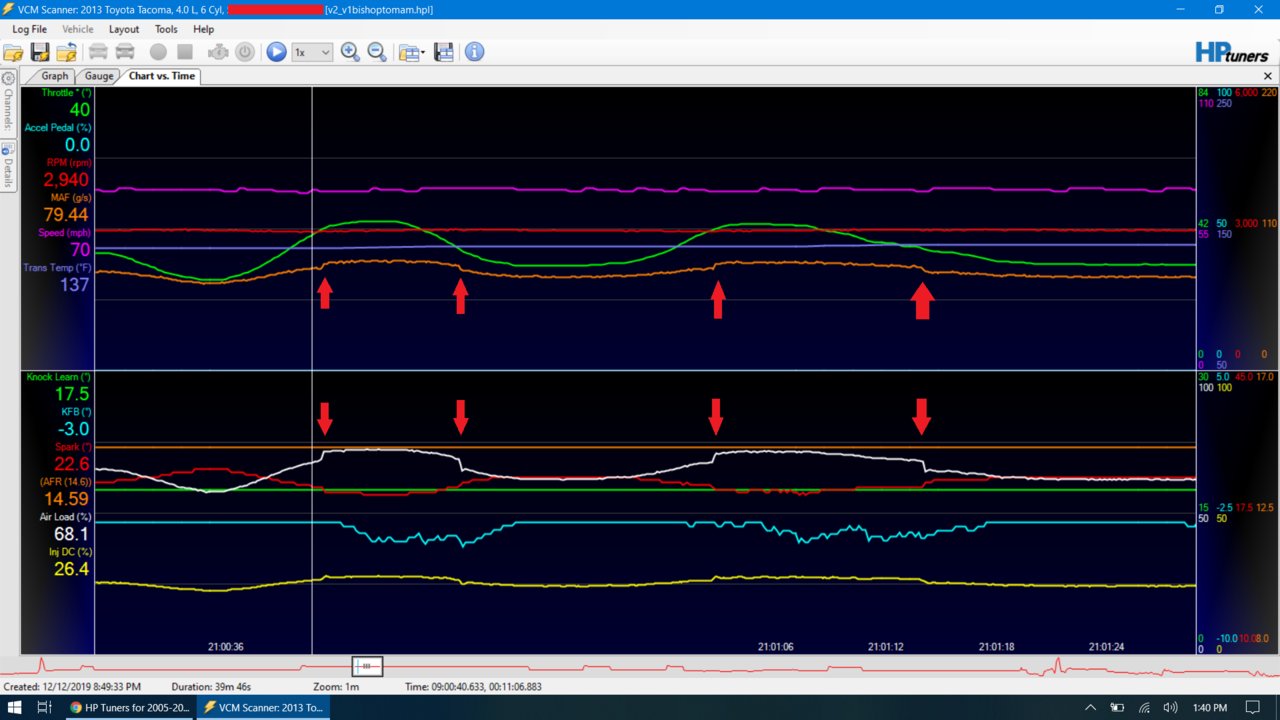This screenshot has height=720, width=1280.
Task: Select the Inj DC (%) channel label
Action: (69, 552)
